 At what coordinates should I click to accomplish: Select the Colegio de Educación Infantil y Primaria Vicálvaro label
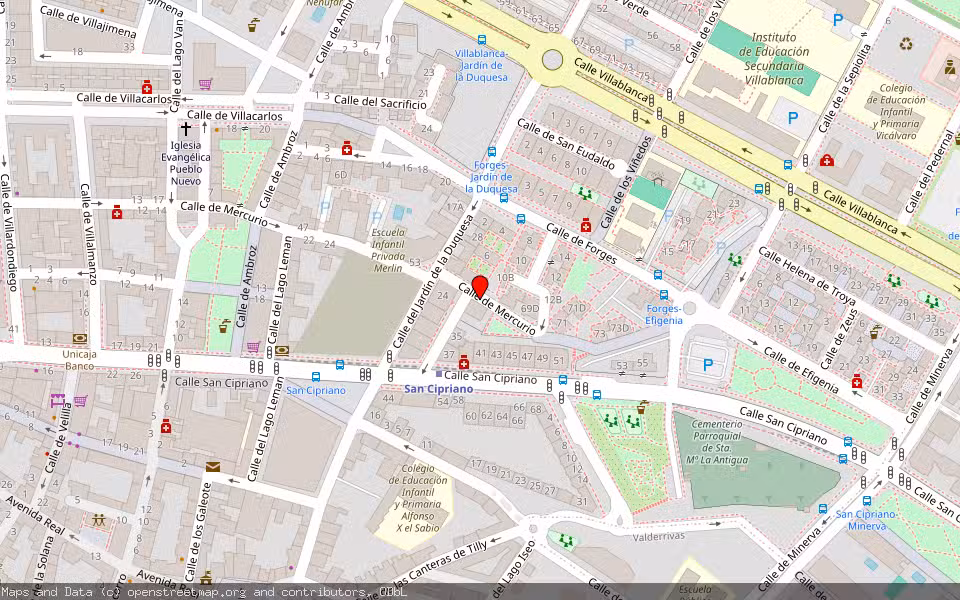point(896,111)
